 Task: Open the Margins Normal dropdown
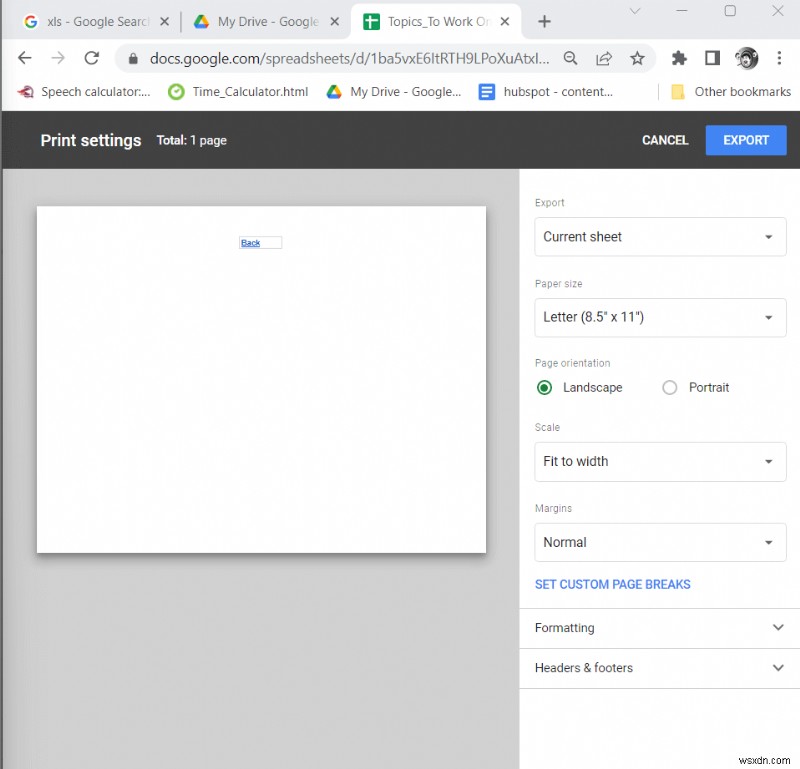point(660,542)
